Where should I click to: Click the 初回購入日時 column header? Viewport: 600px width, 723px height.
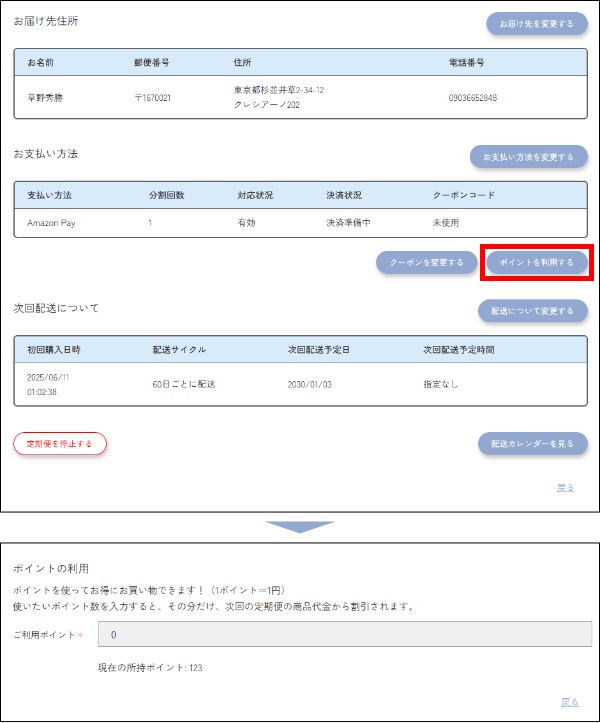(53, 350)
